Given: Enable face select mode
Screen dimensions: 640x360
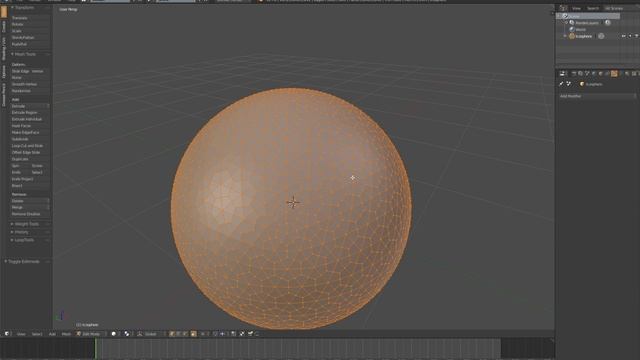Looking at the screenshot, I should point(185,333).
